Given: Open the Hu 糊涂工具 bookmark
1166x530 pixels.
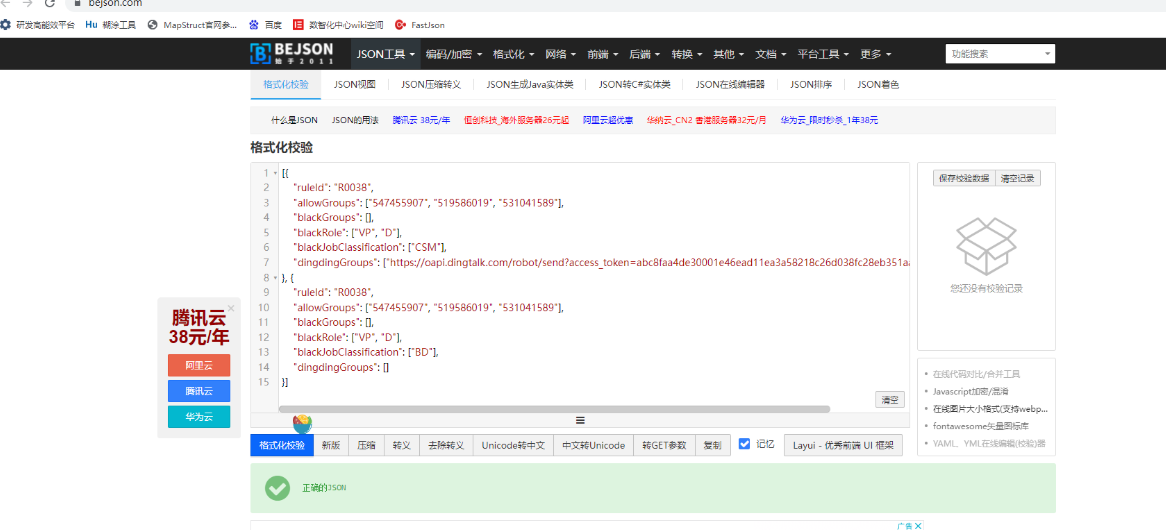Looking at the screenshot, I should point(111,25).
